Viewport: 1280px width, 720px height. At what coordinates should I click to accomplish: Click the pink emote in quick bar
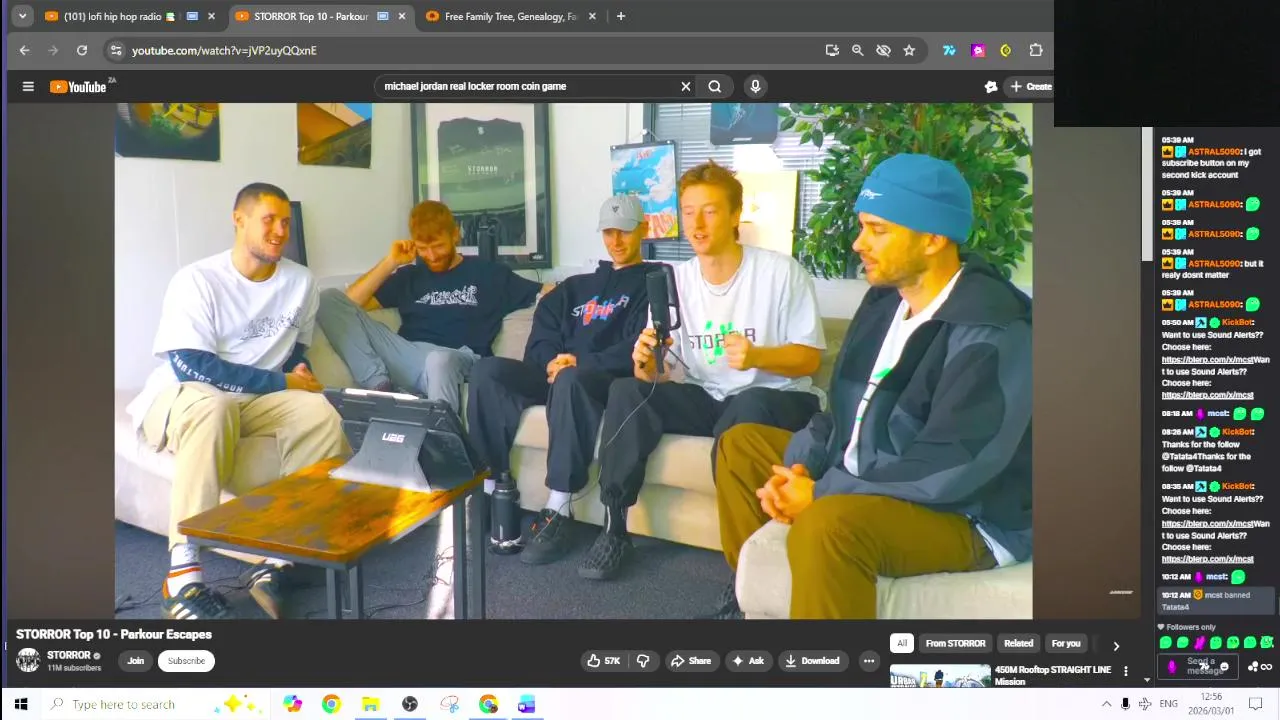point(1200,643)
